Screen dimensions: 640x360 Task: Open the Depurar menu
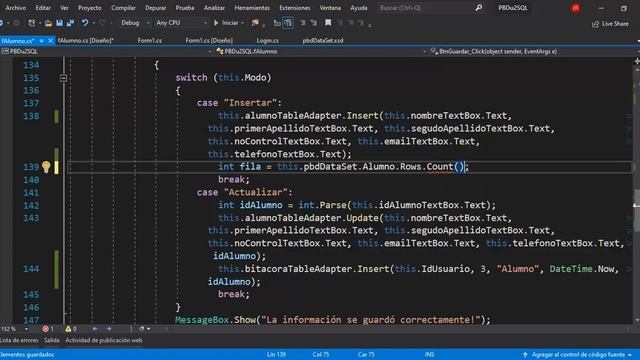[156, 8]
